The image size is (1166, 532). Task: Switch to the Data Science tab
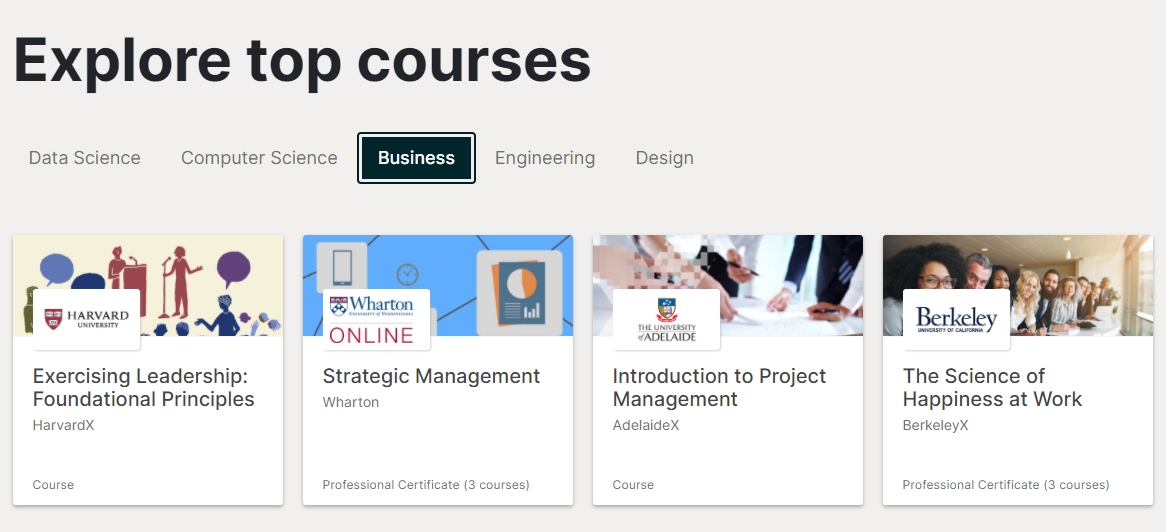[85, 158]
